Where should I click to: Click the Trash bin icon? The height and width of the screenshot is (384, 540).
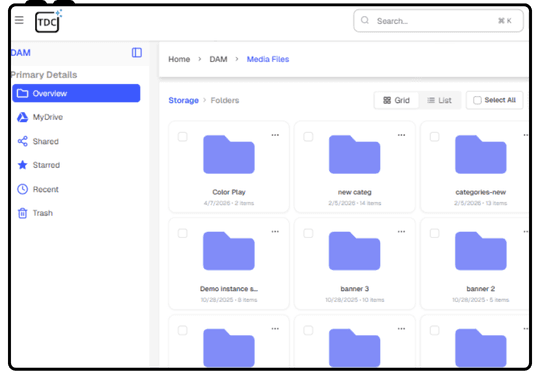click(x=23, y=213)
